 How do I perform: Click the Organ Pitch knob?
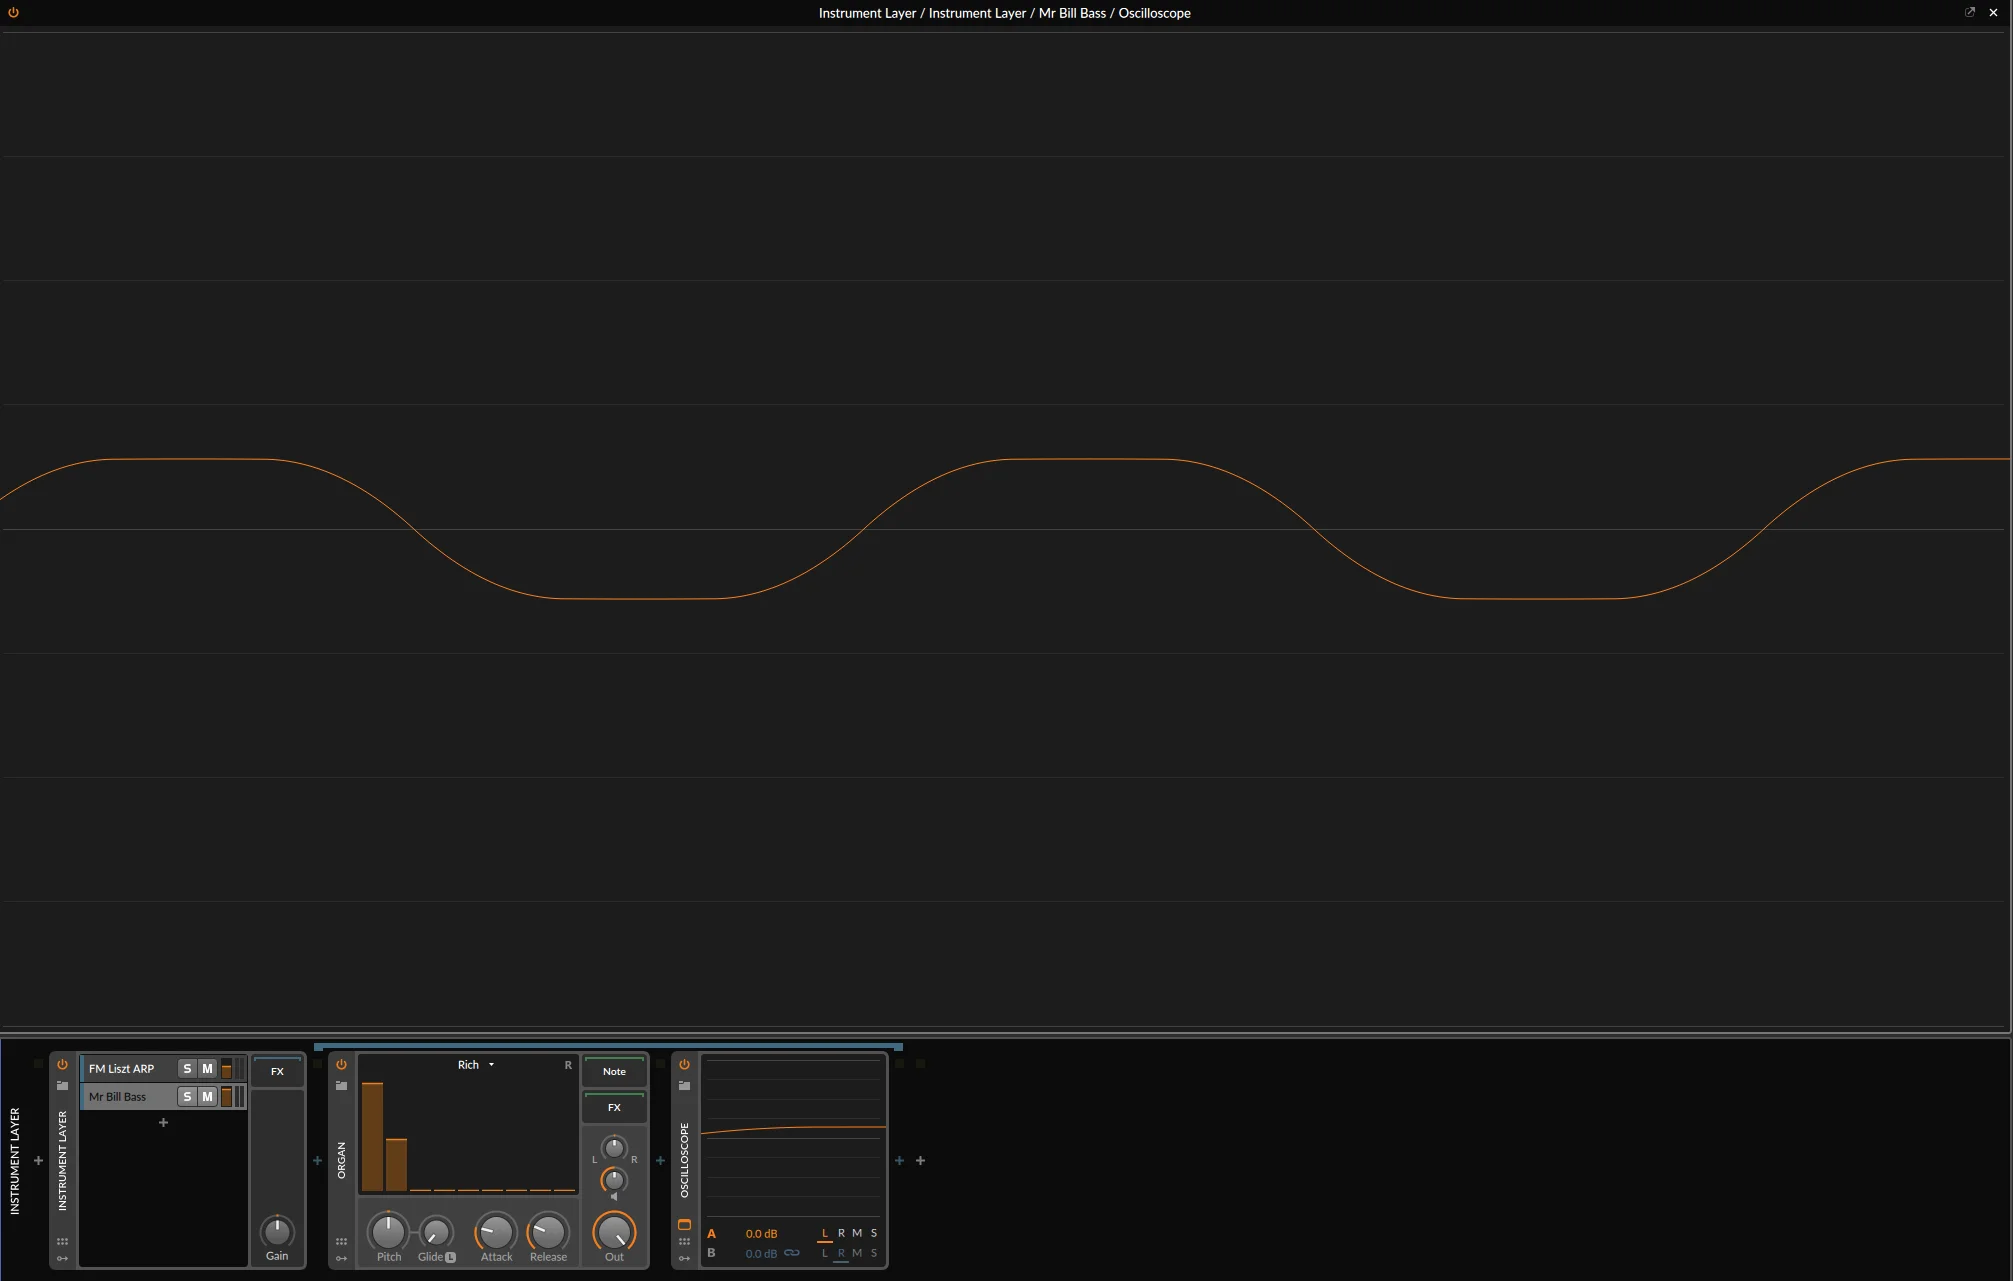[388, 1232]
